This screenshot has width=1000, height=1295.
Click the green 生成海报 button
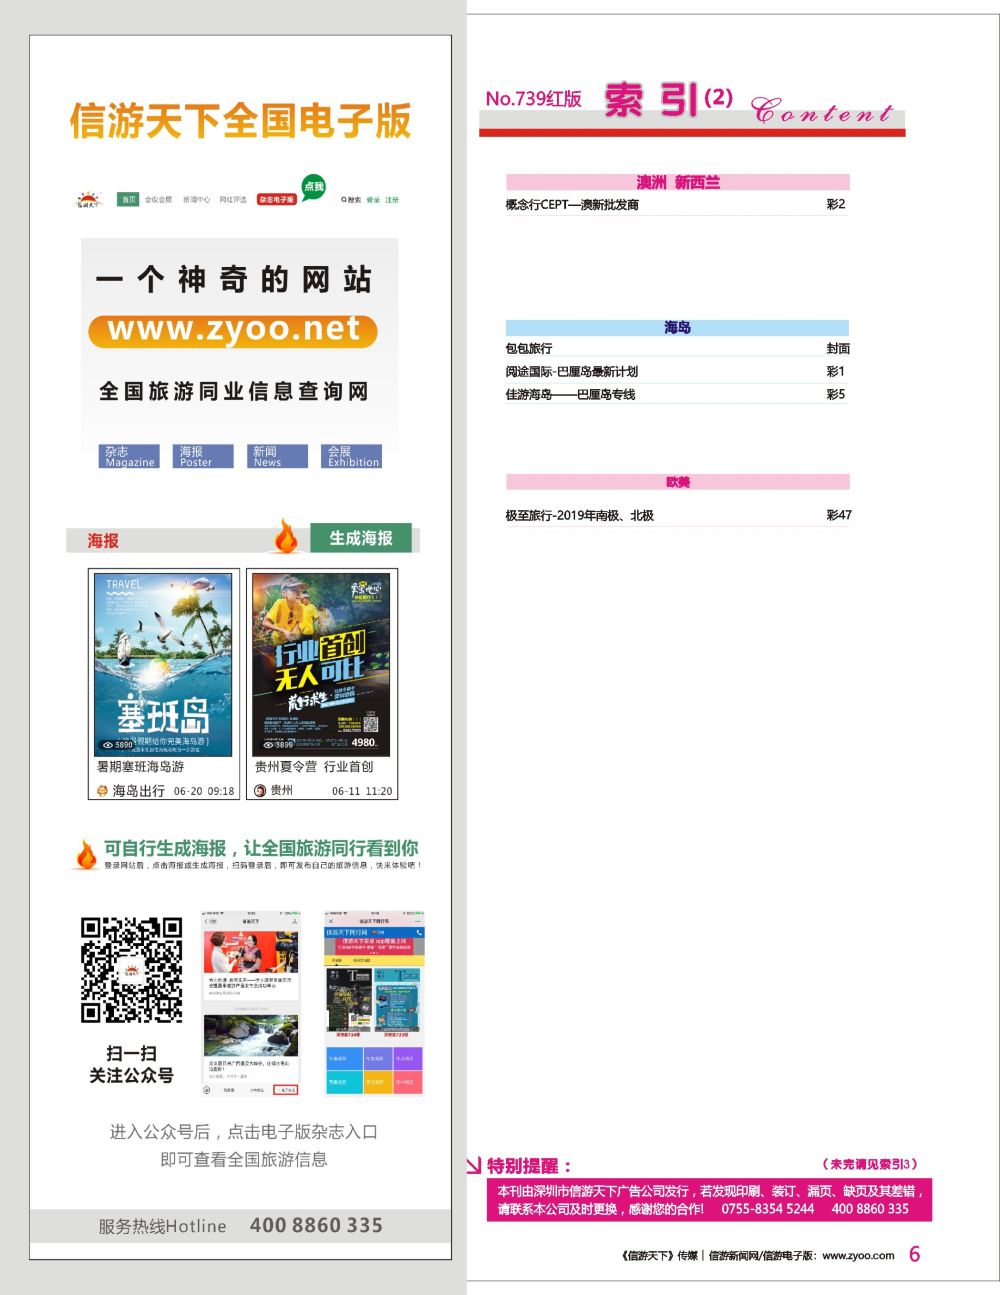click(x=361, y=538)
